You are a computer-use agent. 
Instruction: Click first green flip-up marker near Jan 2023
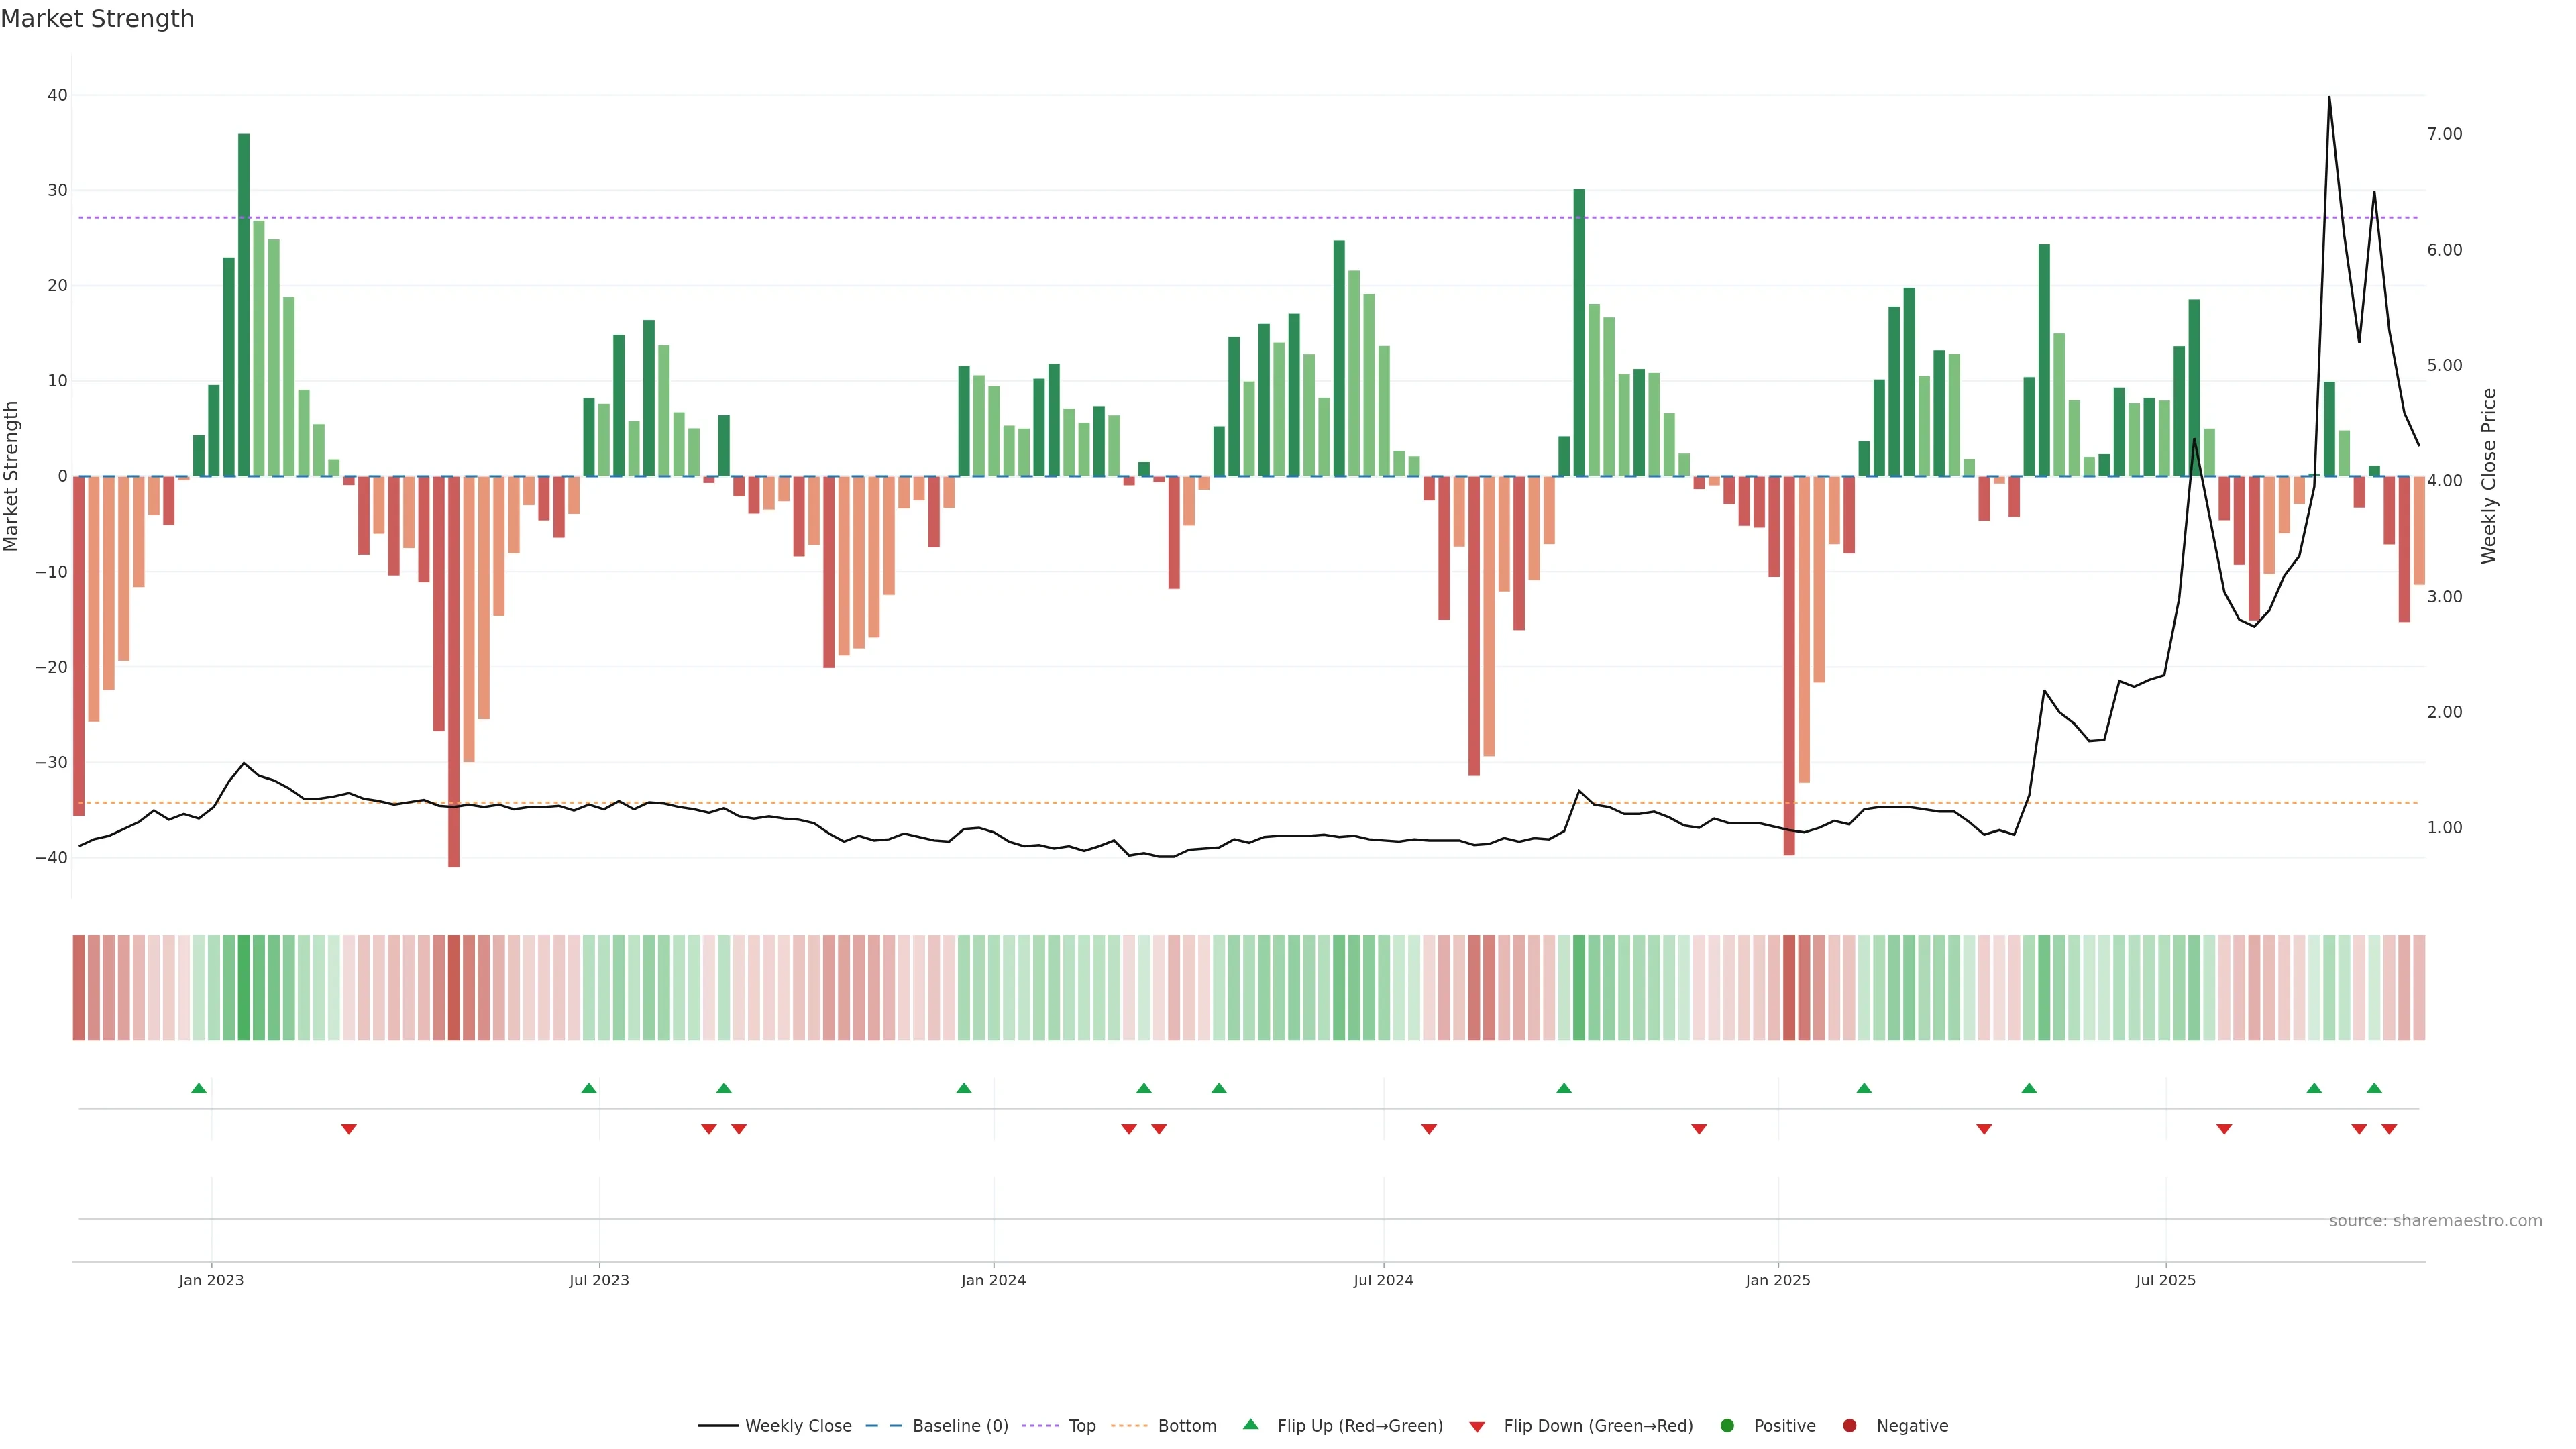(x=199, y=1088)
